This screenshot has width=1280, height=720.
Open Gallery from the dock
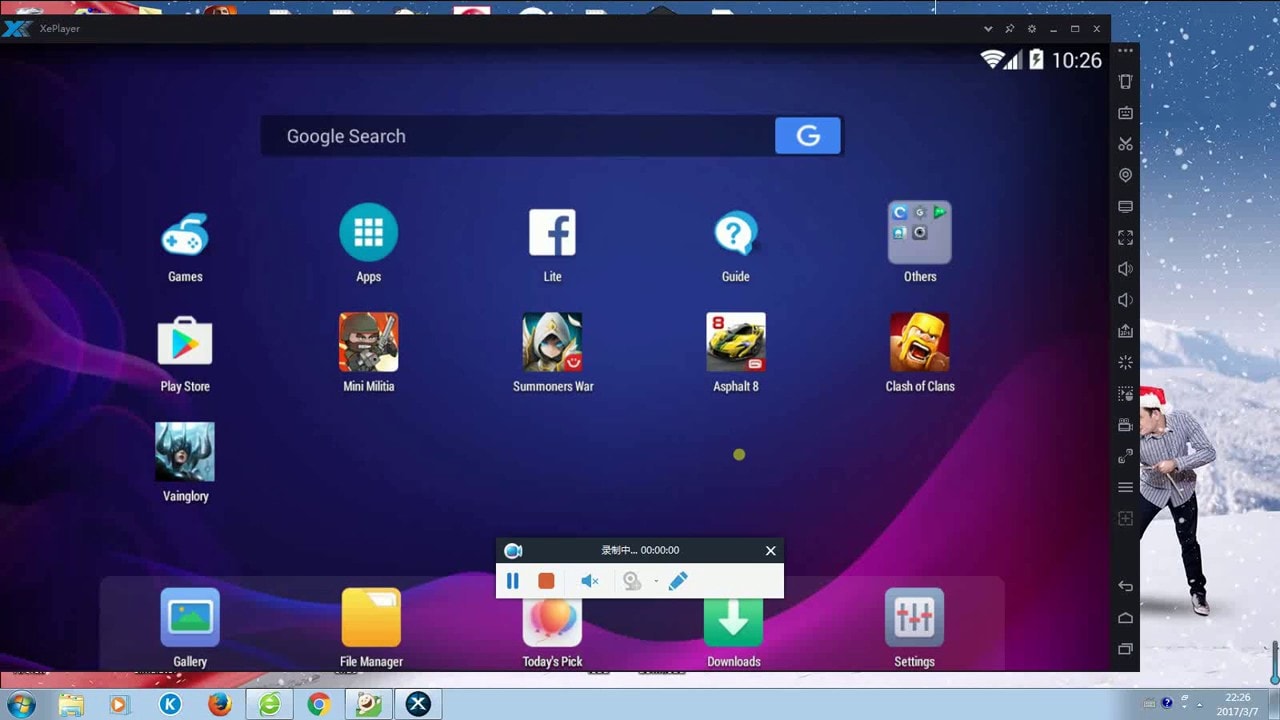coord(190,618)
